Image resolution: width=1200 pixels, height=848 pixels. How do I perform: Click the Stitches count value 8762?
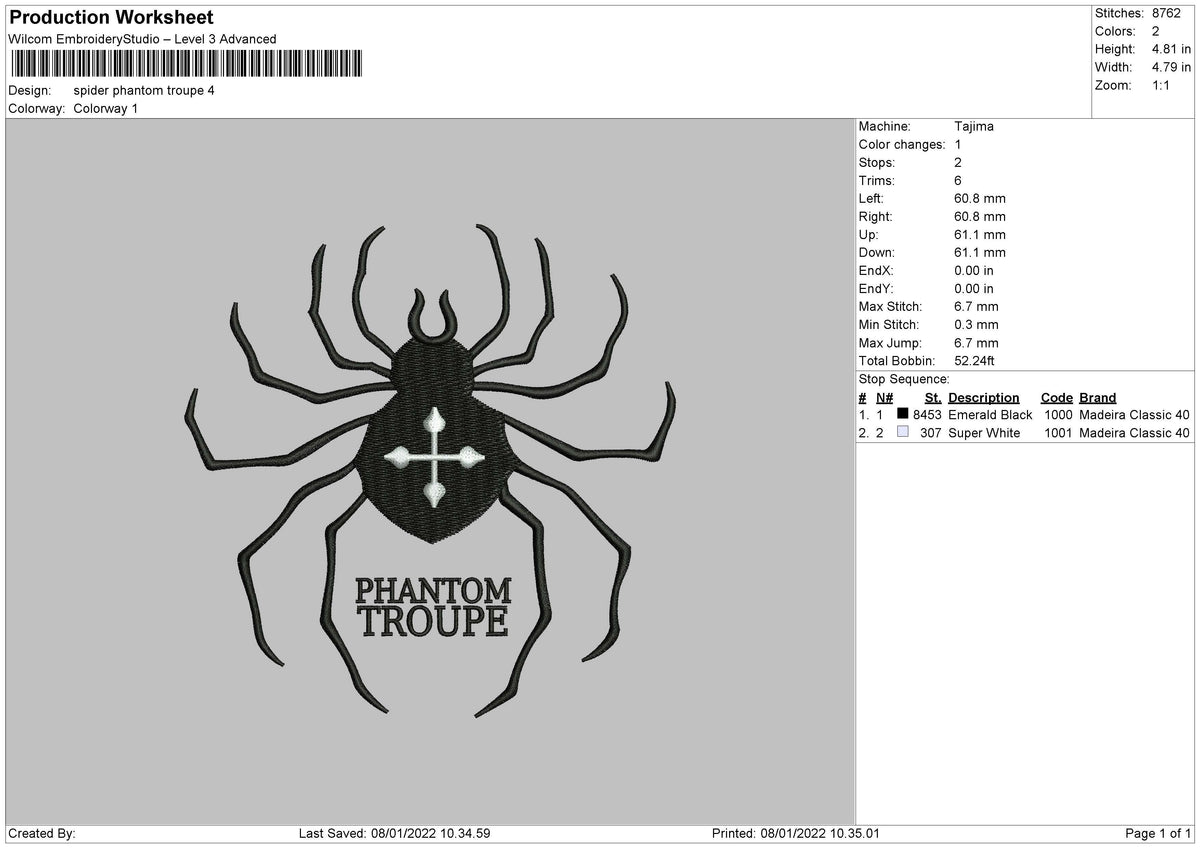click(1163, 14)
